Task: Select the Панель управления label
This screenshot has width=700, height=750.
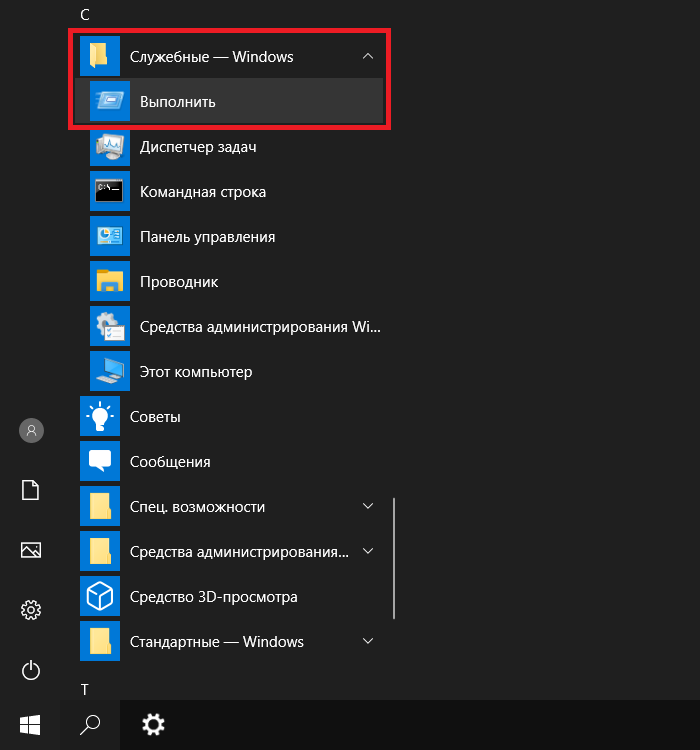Action: (x=207, y=237)
